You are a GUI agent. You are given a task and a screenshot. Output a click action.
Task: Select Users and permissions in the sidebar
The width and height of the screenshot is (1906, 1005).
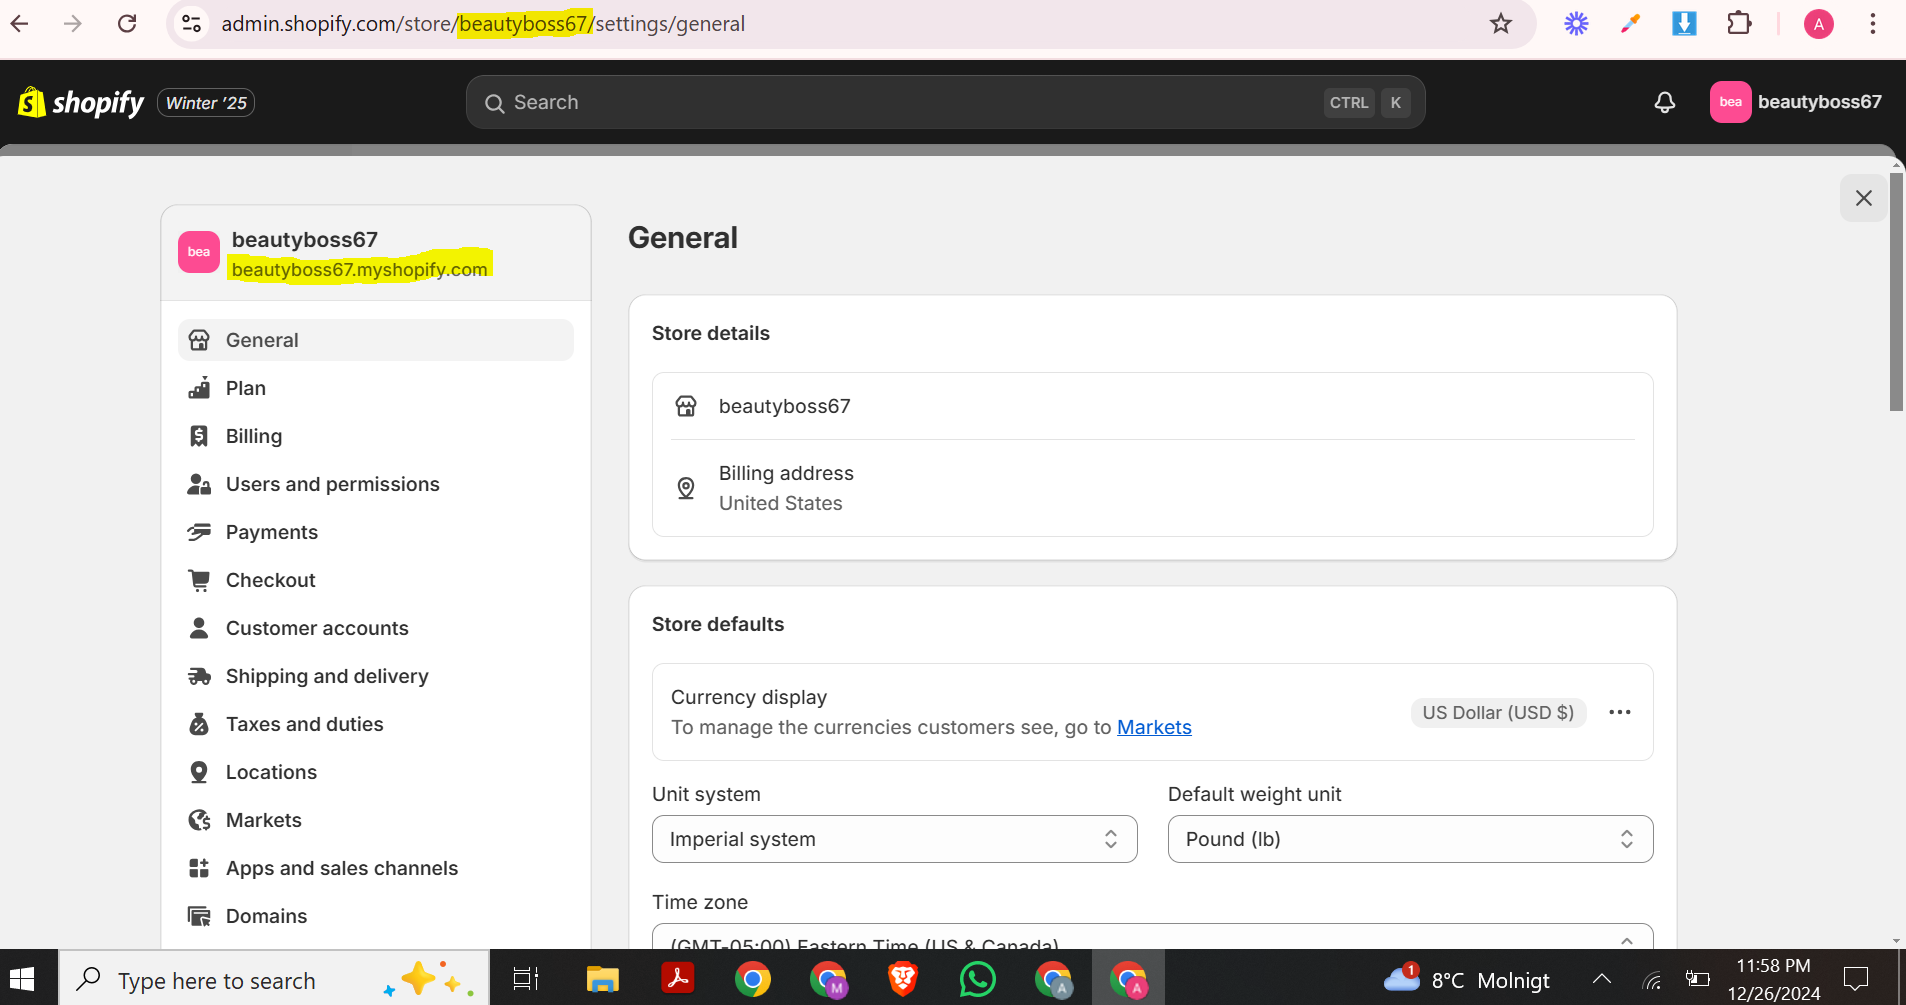tap(332, 483)
